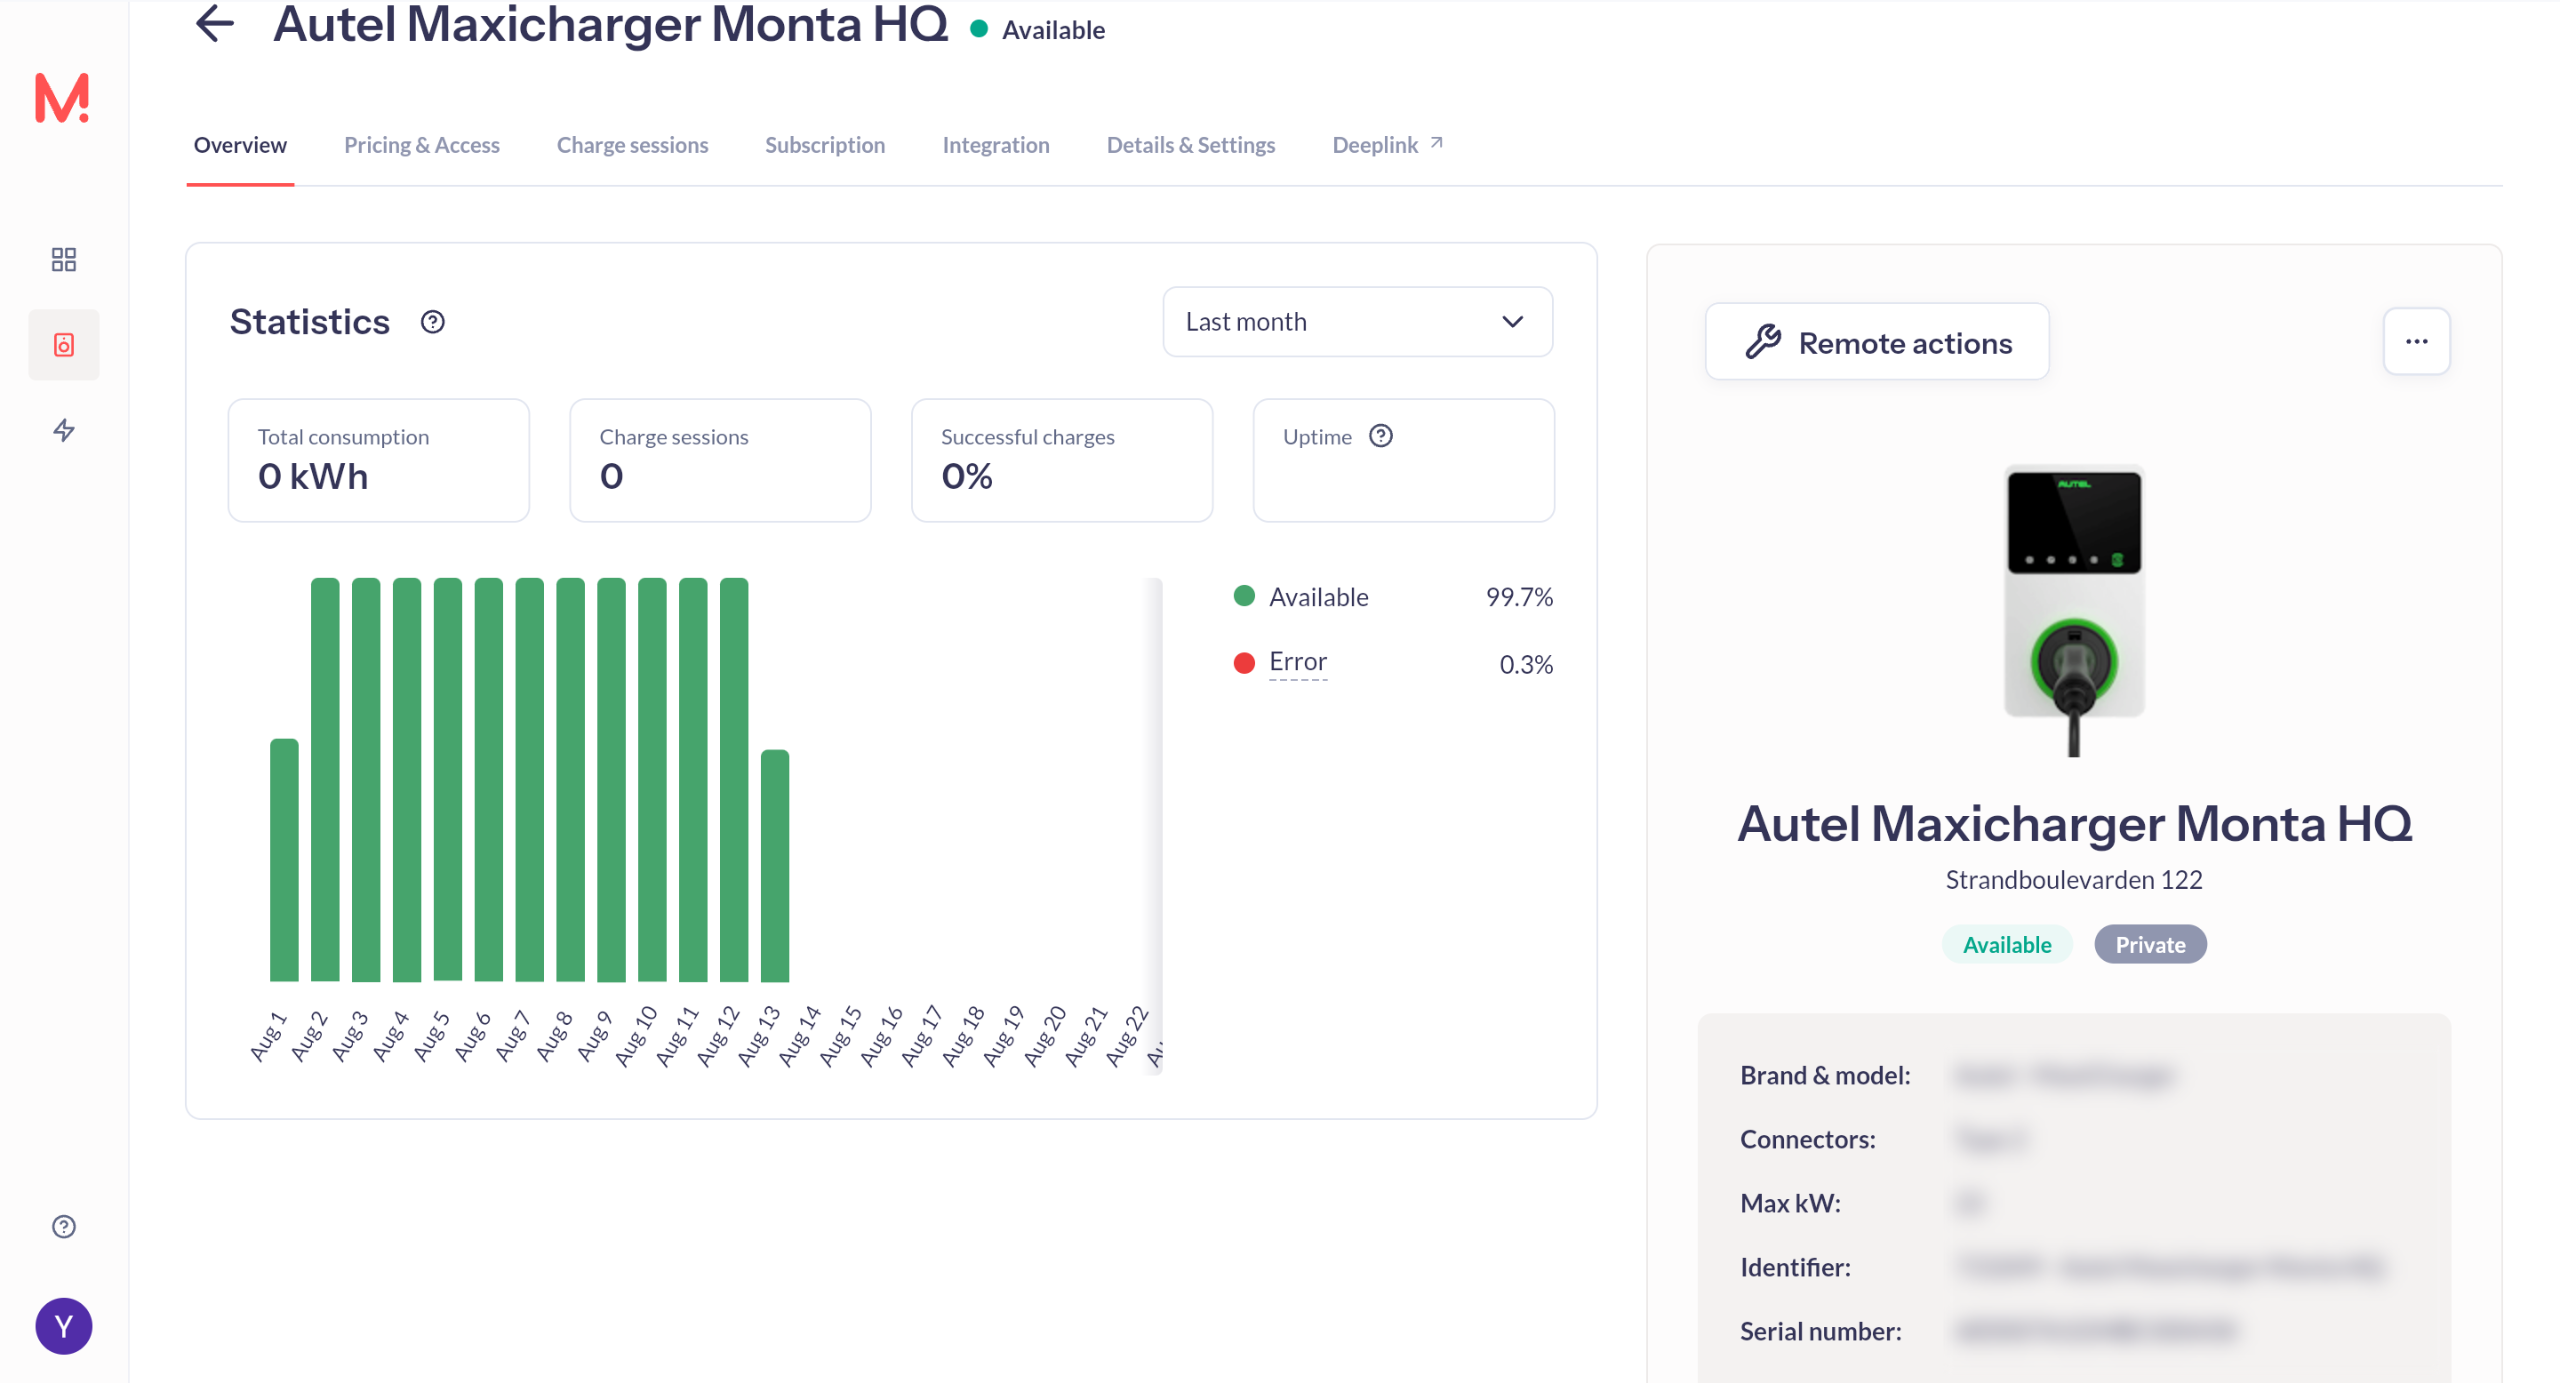Image resolution: width=2560 pixels, height=1383 pixels.
Task: Click the Autel charger product image
Action: 2074,608
